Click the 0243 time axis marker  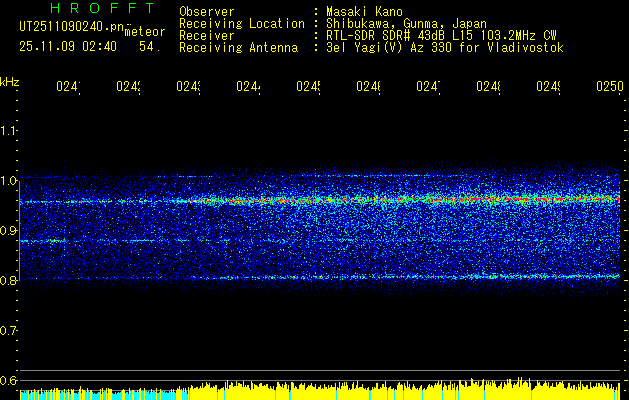[189, 87]
